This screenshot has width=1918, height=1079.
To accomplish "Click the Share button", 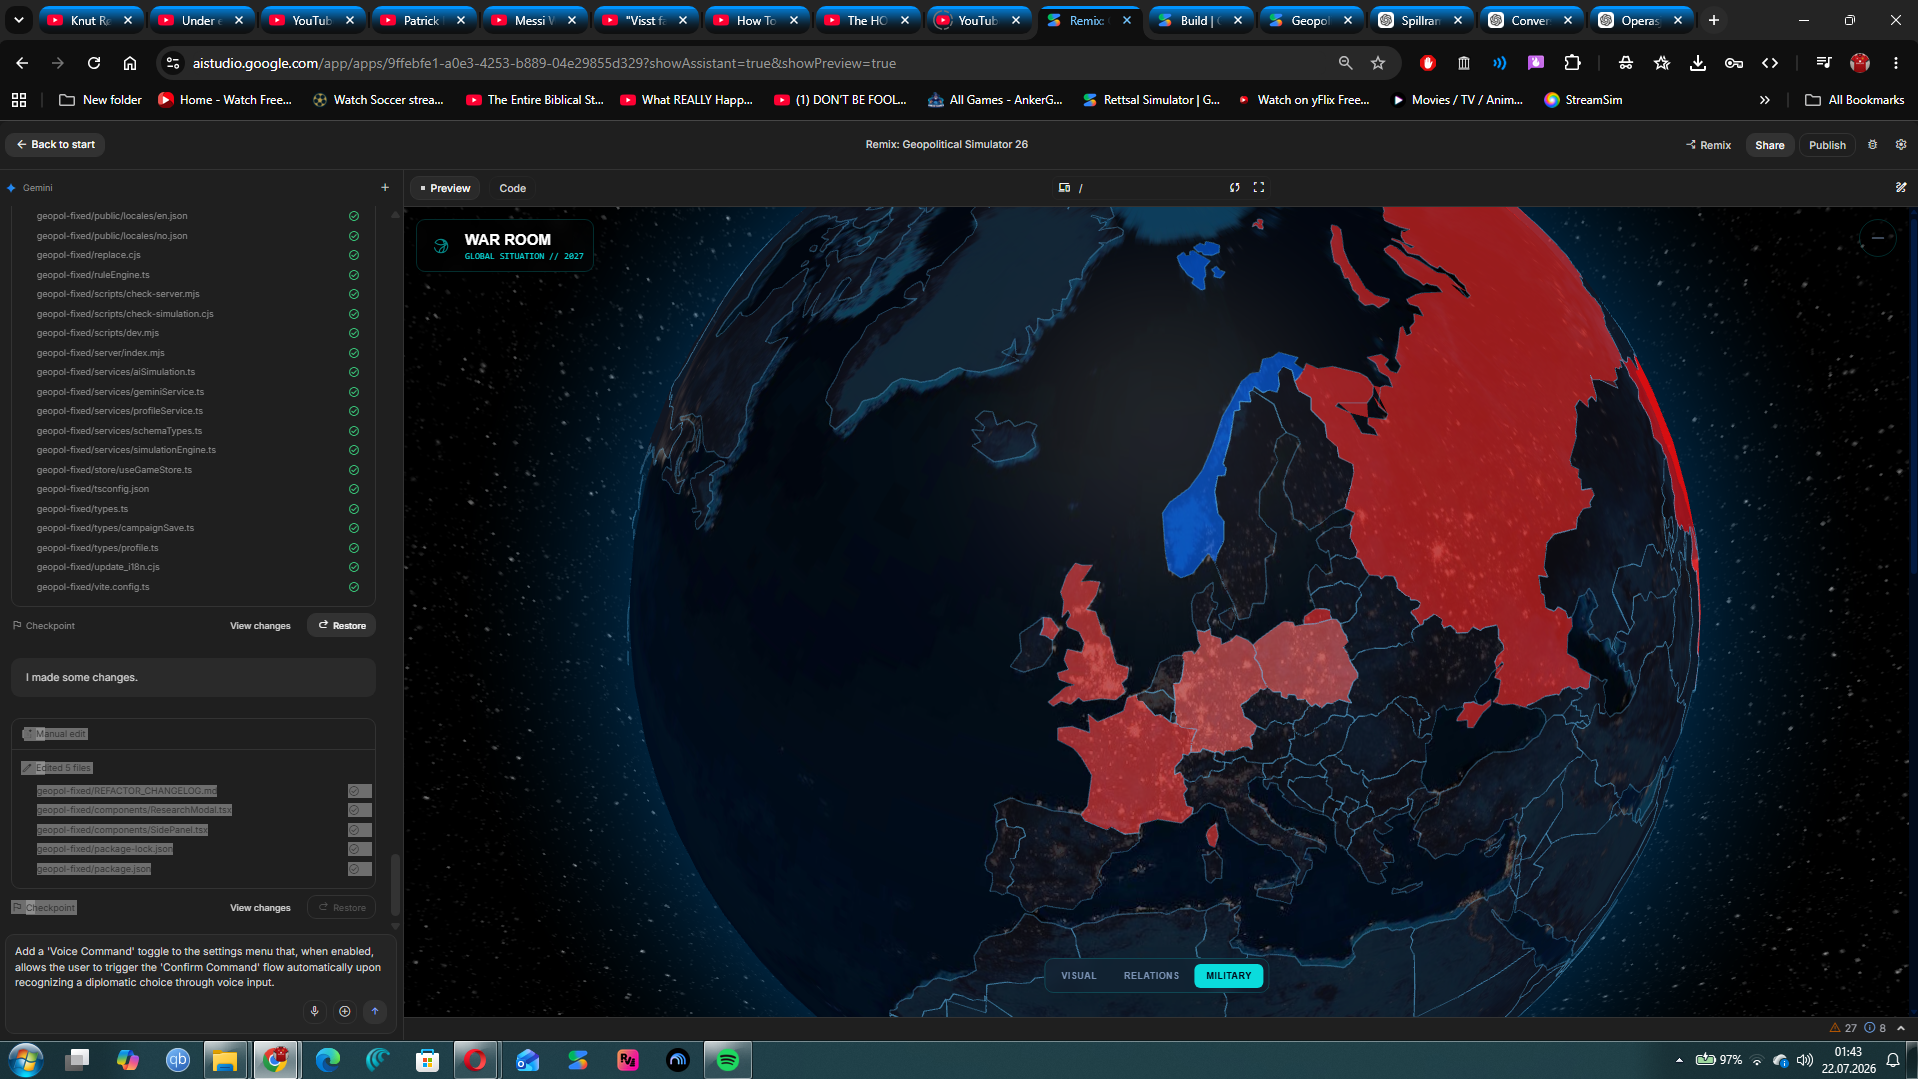I will (1769, 145).
